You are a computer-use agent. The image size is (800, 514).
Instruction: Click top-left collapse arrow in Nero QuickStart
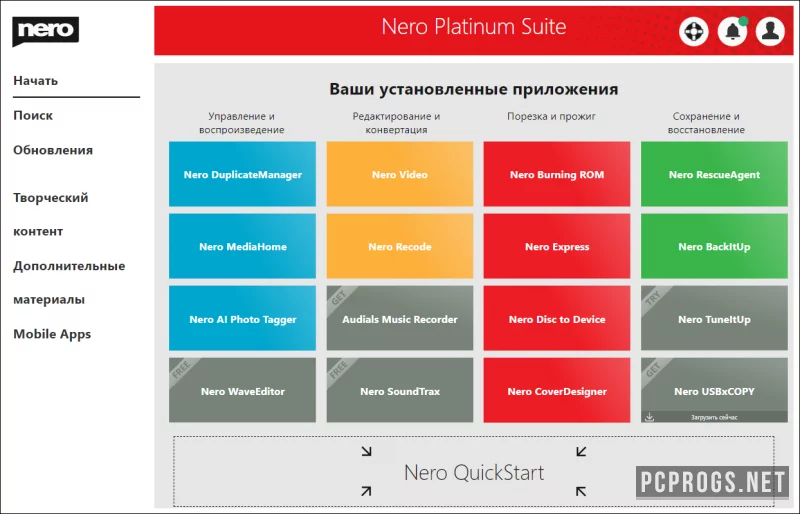click(x=366, y=451)
